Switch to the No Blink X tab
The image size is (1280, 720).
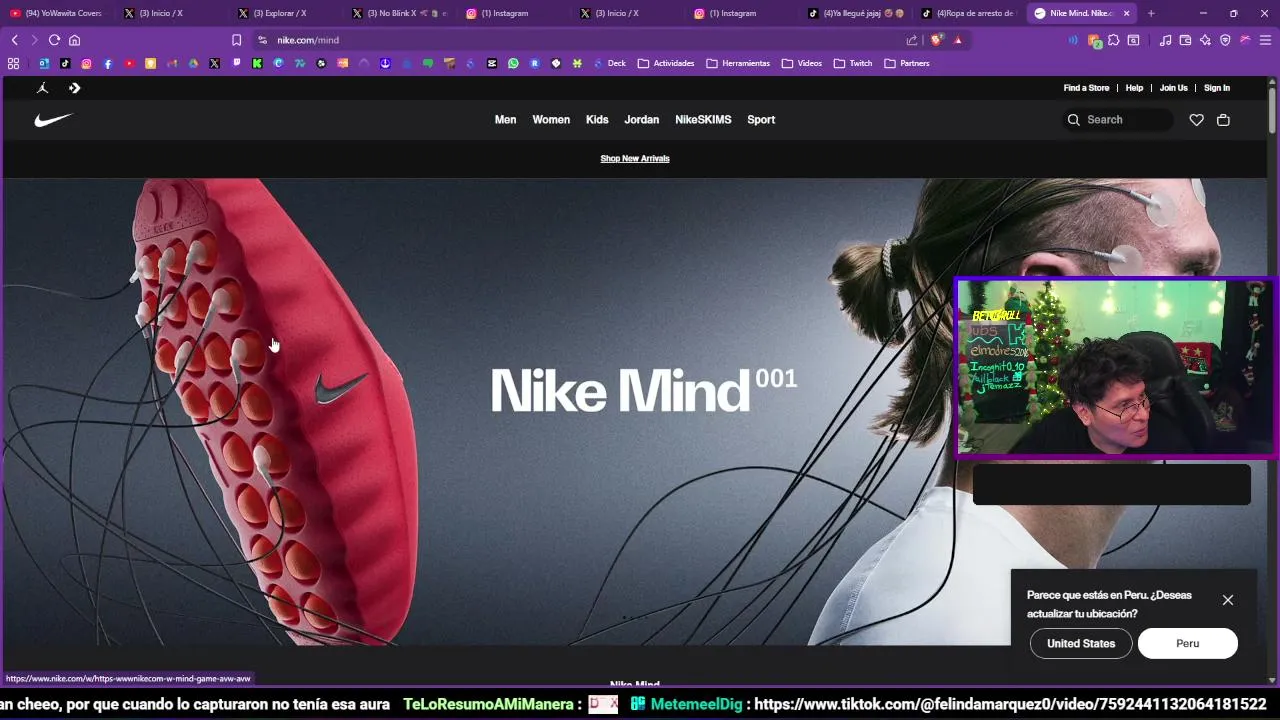[x=400, y=13]
